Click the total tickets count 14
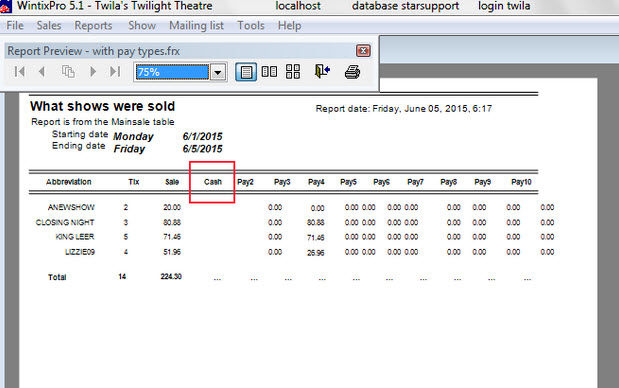Screen dimensions: 619x388 coord(122,277)
